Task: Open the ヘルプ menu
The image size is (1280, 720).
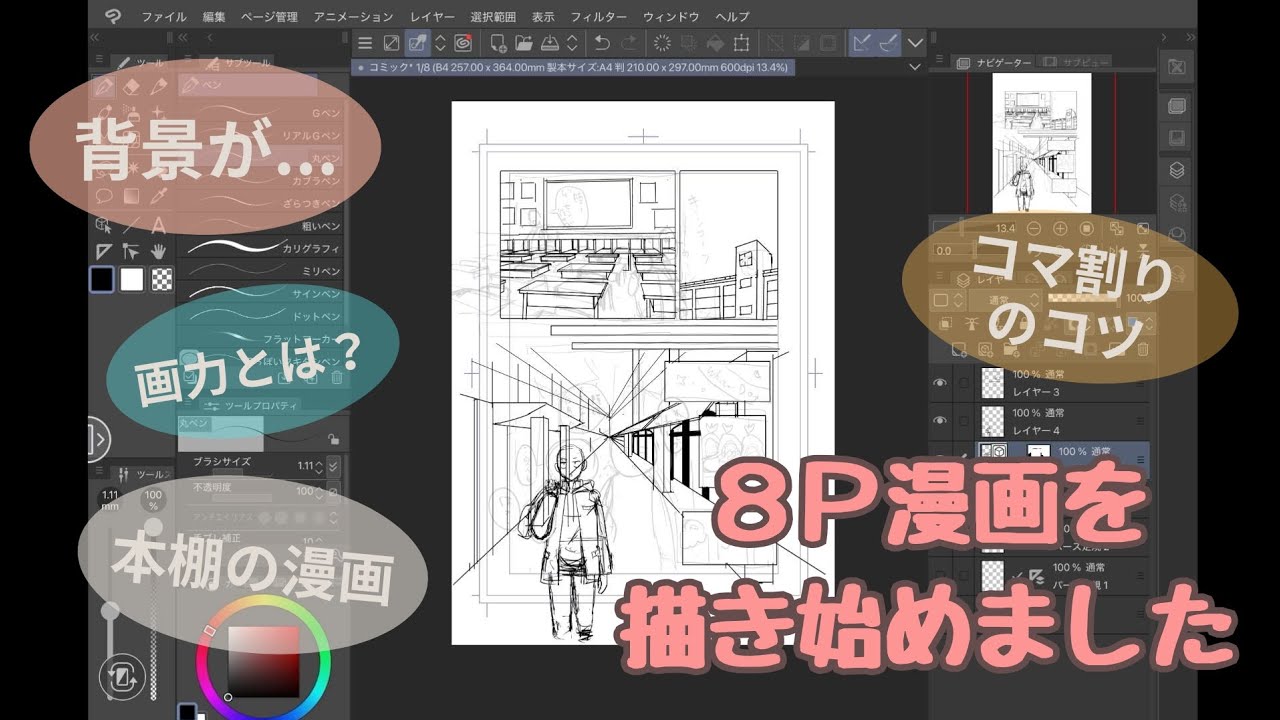Action: coord(732,17)
